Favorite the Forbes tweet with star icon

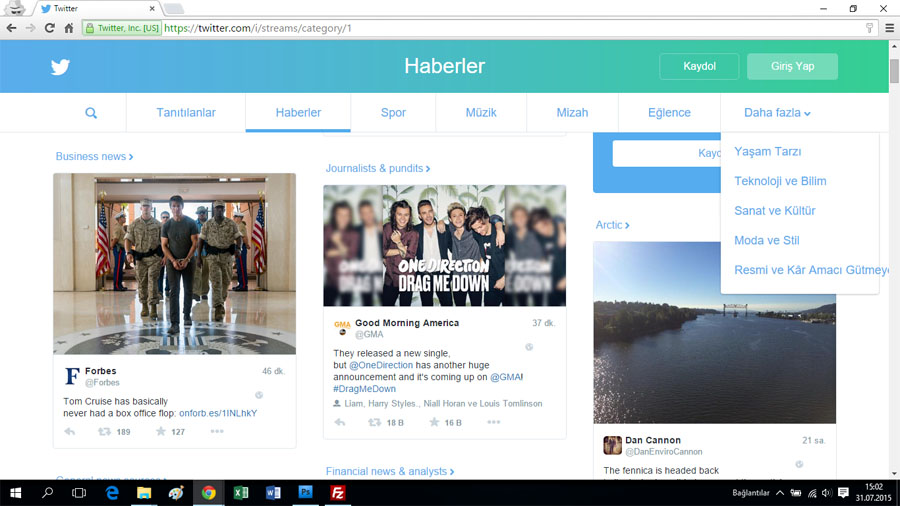click(x=161, y=431)
